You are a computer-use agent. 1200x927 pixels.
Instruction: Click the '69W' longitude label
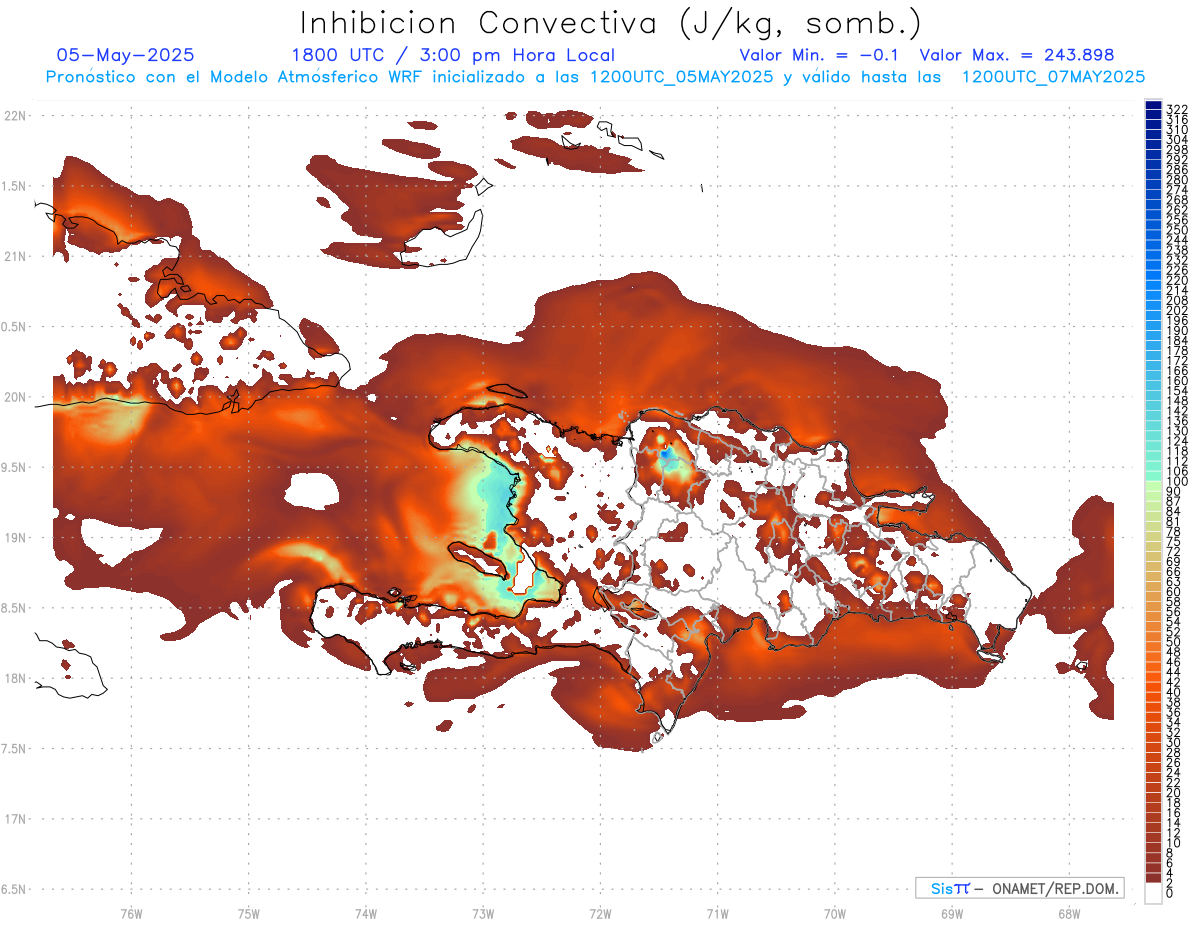click(952, 914)
